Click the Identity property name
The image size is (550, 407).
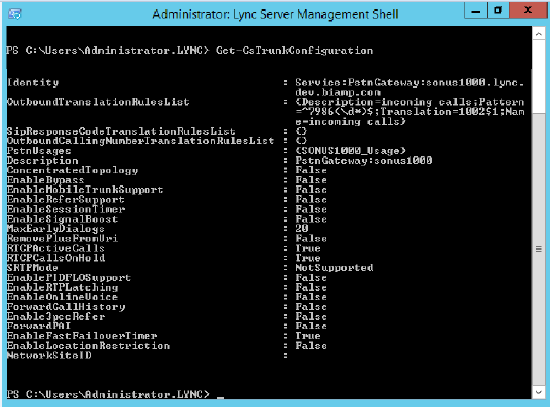[x=33, y=82]
